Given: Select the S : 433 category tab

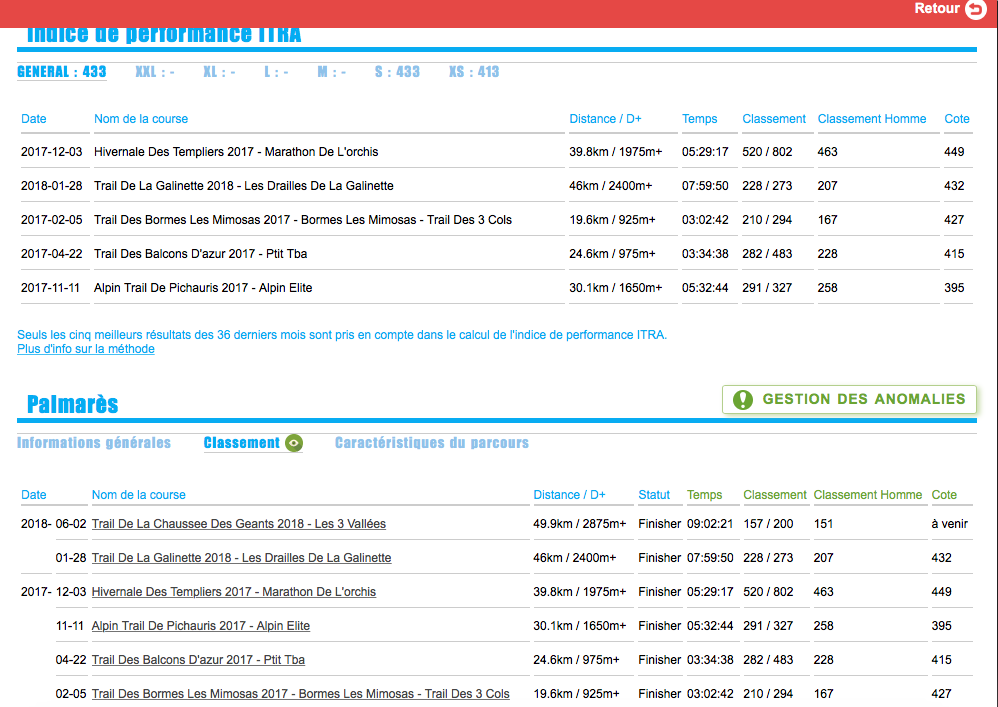Looking at the screenshot, I should click(x=397, y=72).
